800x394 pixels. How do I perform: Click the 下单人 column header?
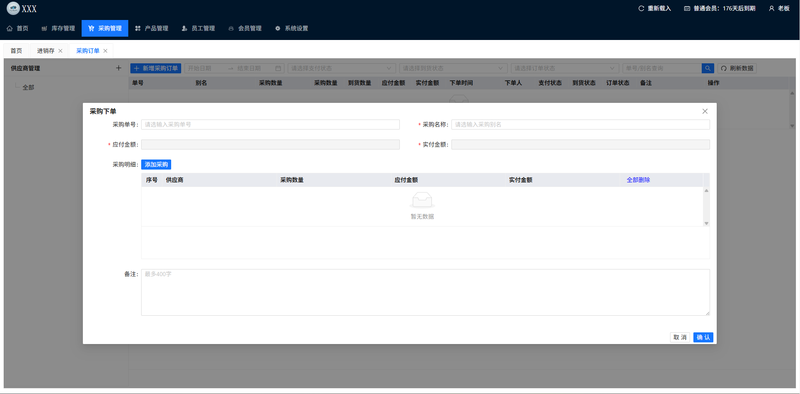513,83
